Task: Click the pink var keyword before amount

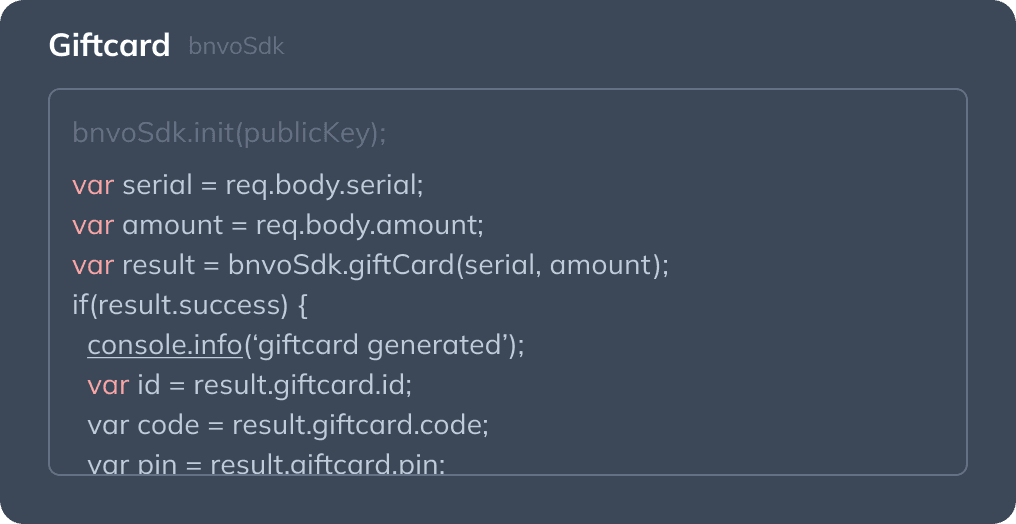Action: coord(93,225)
